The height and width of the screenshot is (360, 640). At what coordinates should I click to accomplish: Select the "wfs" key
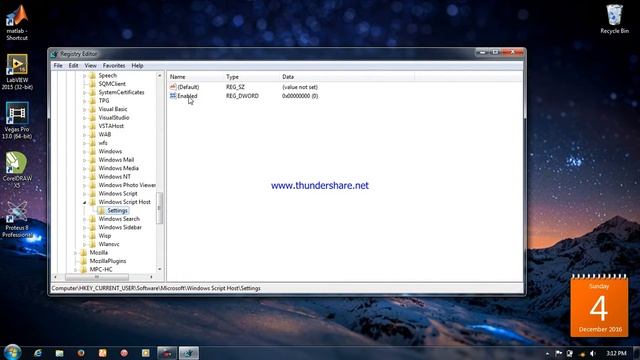[x=103, y=143]
